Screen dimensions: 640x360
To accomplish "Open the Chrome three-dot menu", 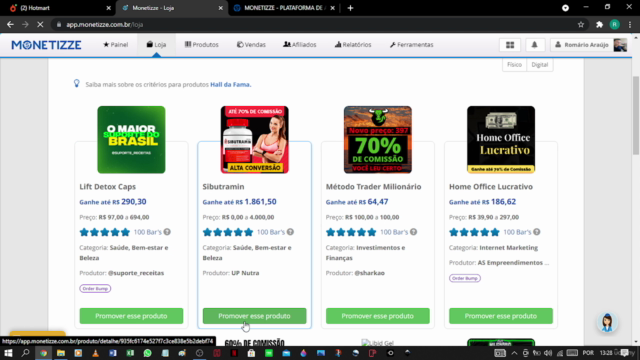I will pyautogui.click(x=630, y=24).
